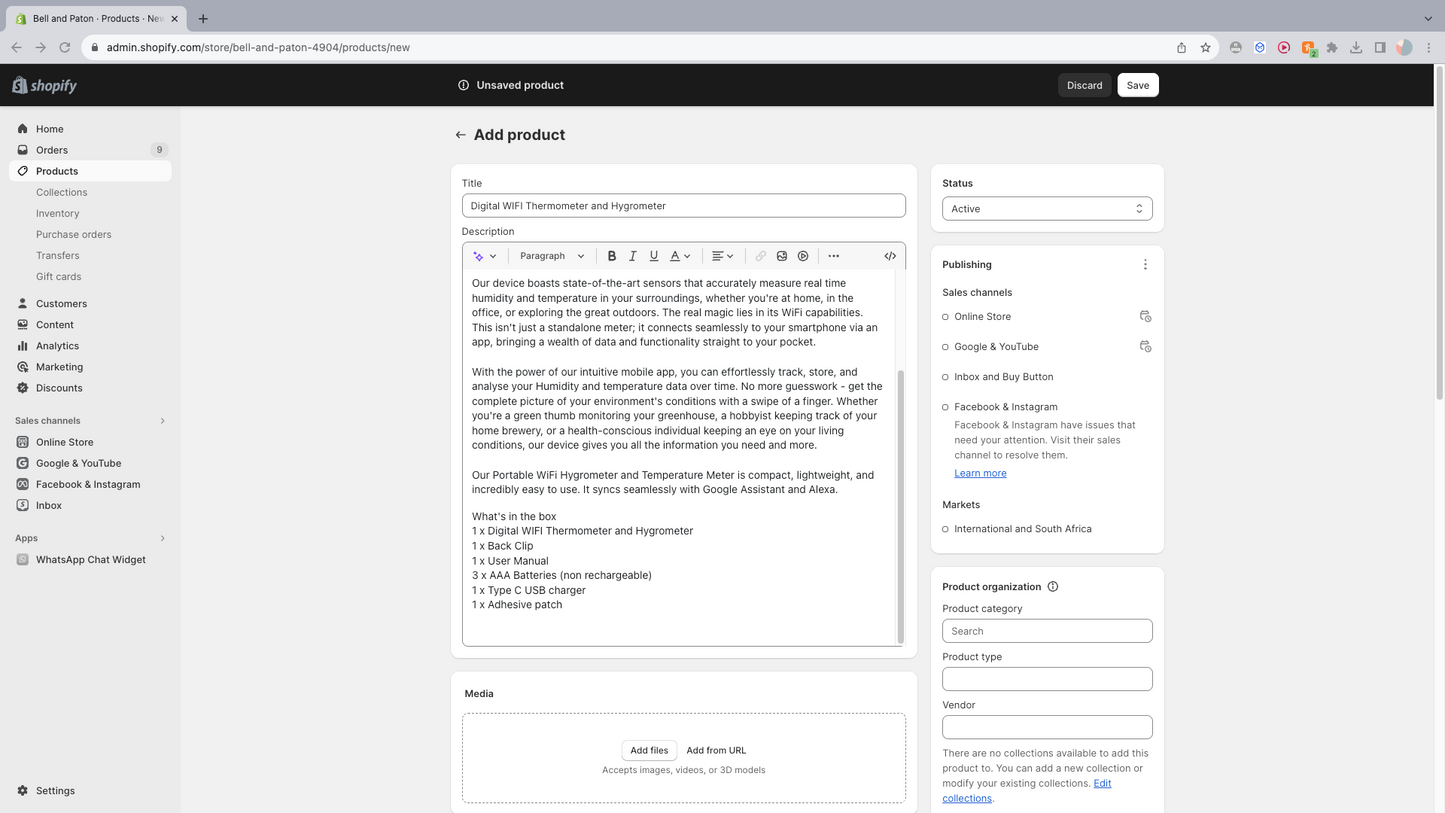This screenshot has width=1445, height=813.
Task: Click the insert image icon
Action: point(782,256)
